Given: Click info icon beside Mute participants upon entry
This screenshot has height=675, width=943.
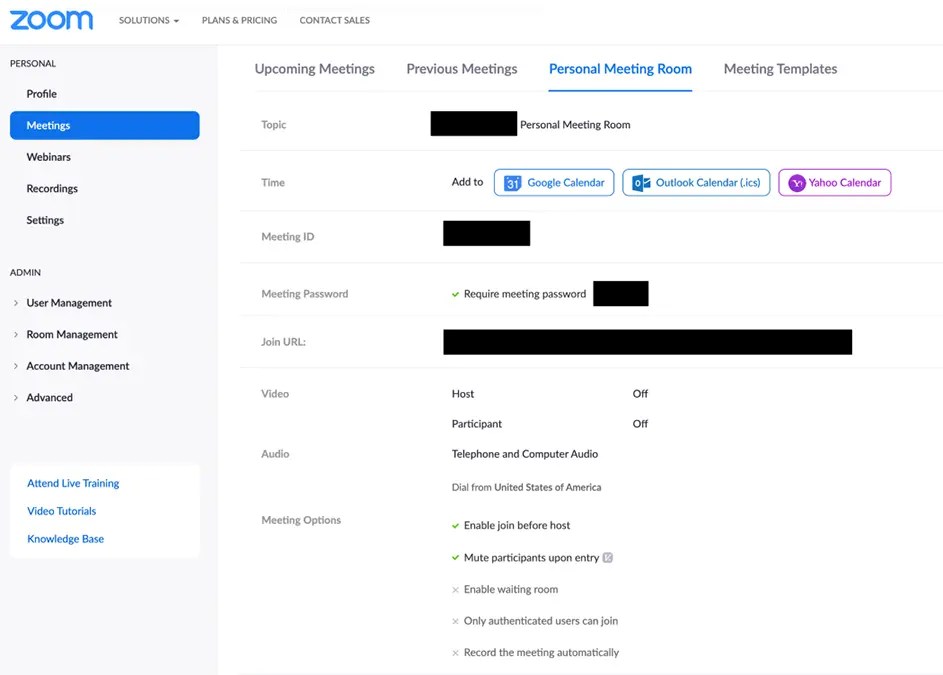Looking at the screenshot, I should pyautogui.click(x=609, y=557).
